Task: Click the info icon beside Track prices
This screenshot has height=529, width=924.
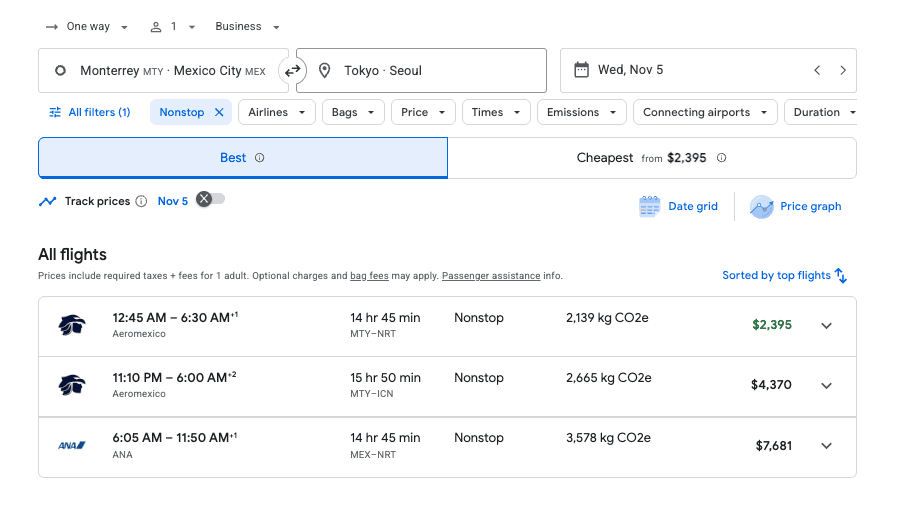Action: click(x=141, y=201)
